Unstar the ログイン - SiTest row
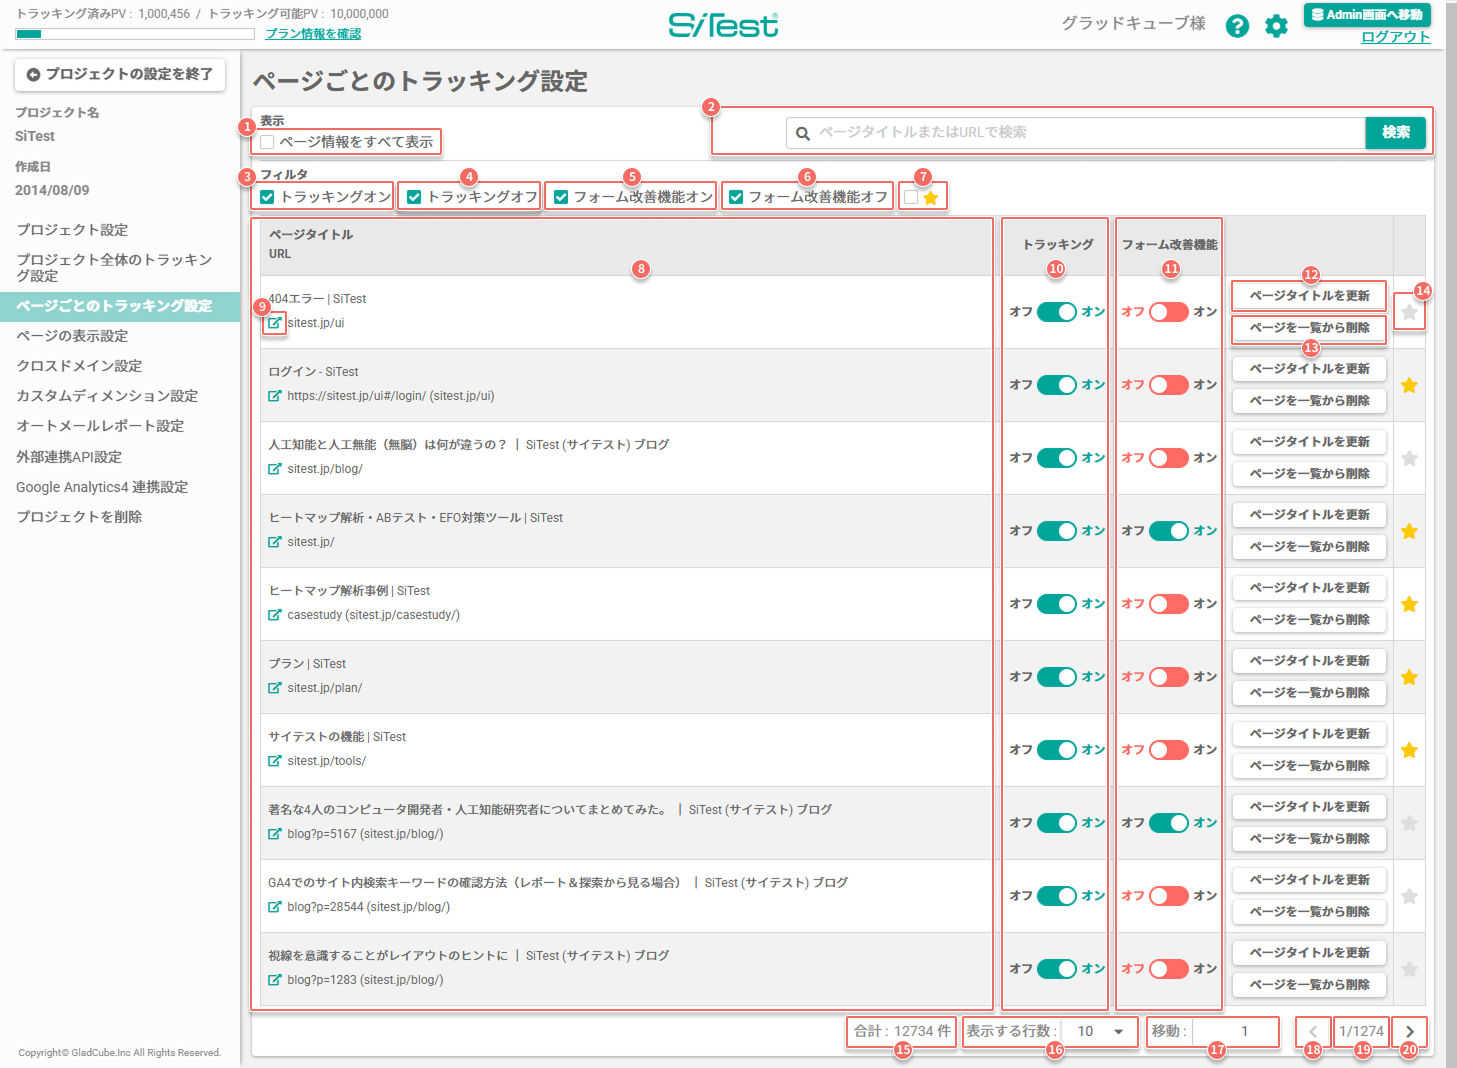 pyautogui.click(x=1409, y=385)
